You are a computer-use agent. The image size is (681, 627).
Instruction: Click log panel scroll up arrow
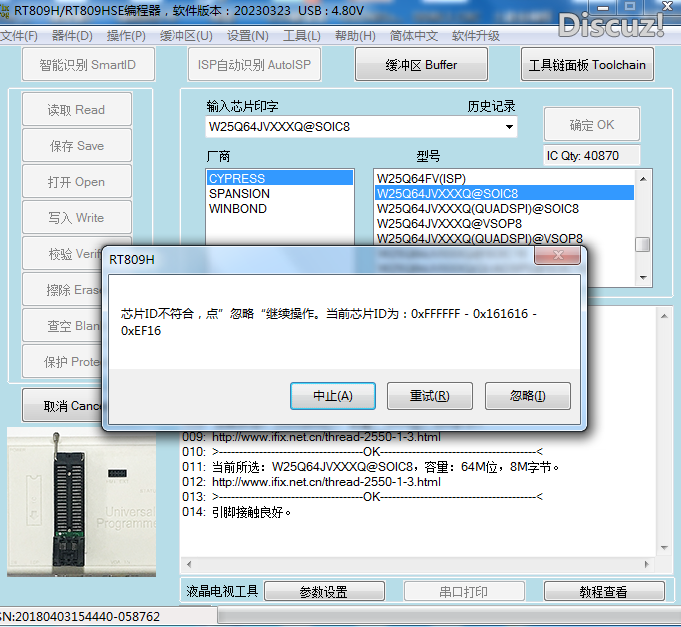pos(664,316)
